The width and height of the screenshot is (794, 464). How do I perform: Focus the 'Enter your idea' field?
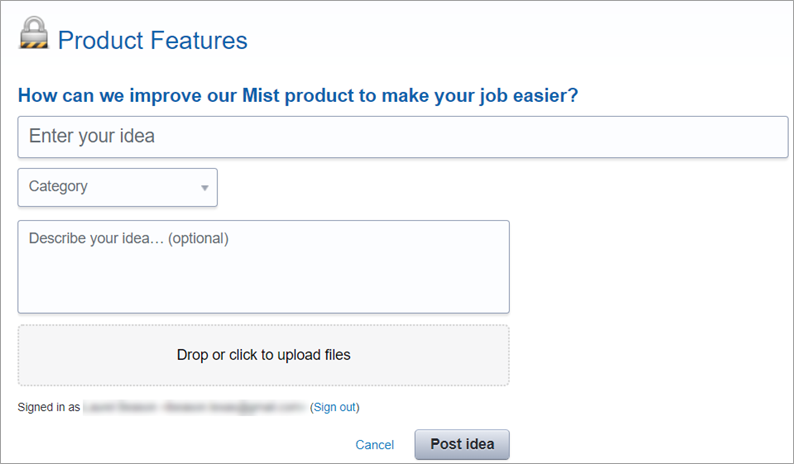tap(402, 137)
